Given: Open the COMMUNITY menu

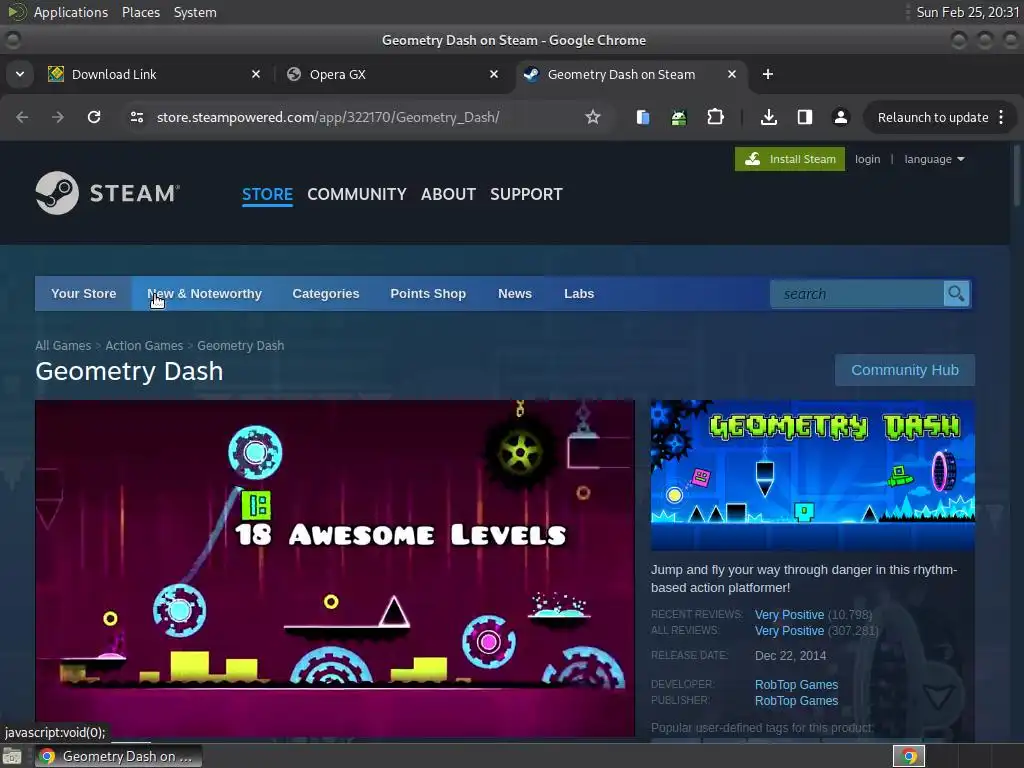Looking at the screenshot, I should [357, 194].
